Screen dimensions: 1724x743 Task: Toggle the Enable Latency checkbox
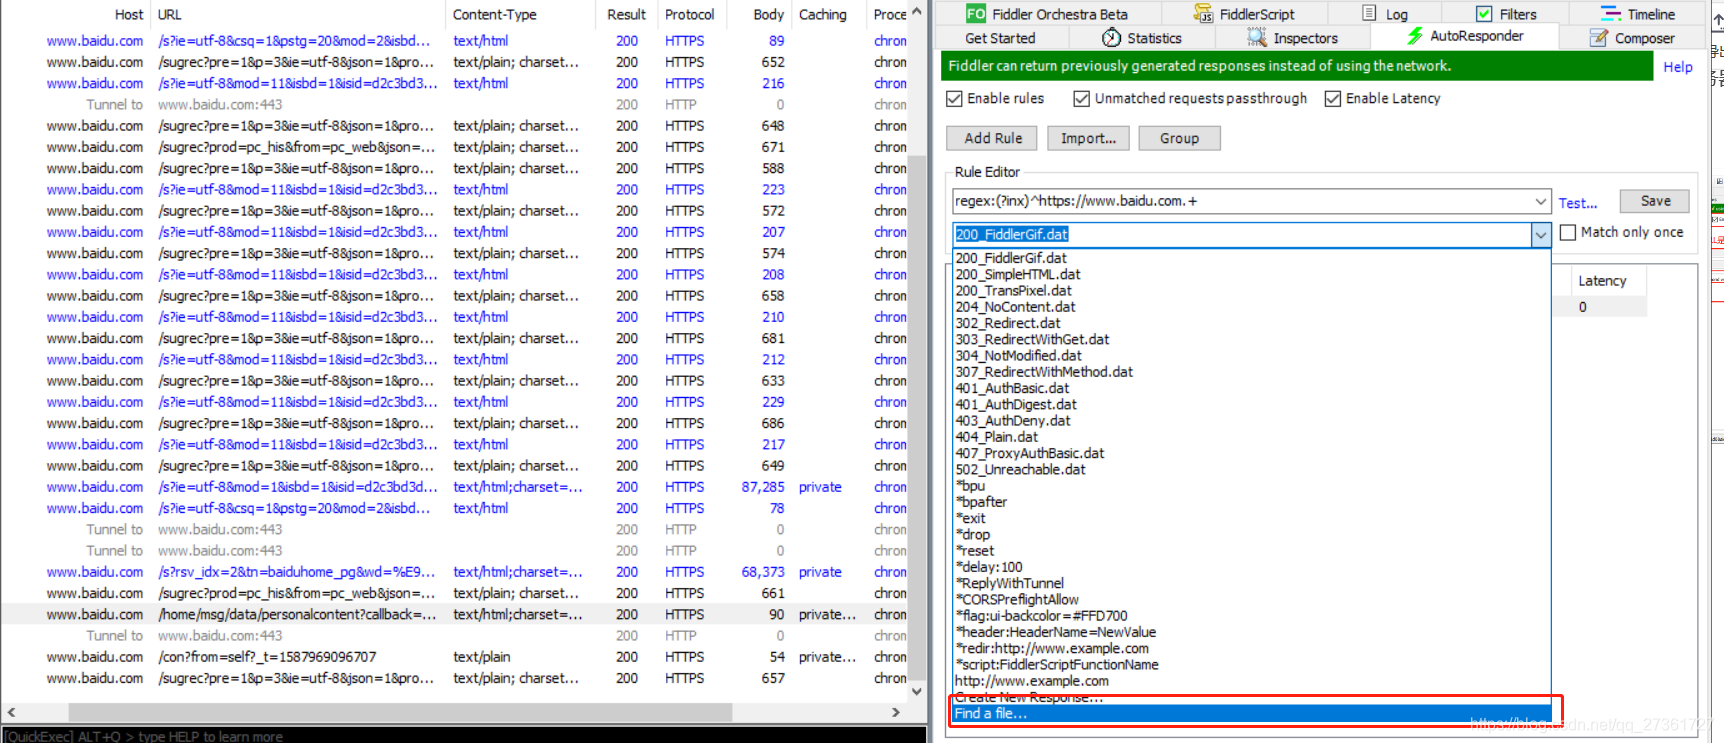tap(1332, 99)
